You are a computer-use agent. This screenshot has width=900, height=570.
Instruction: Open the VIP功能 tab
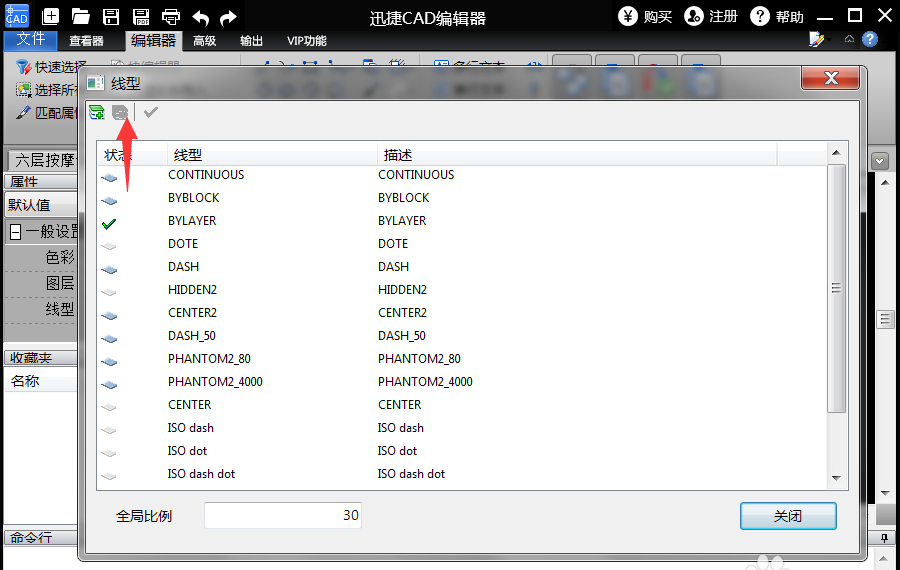click(307, 40)
